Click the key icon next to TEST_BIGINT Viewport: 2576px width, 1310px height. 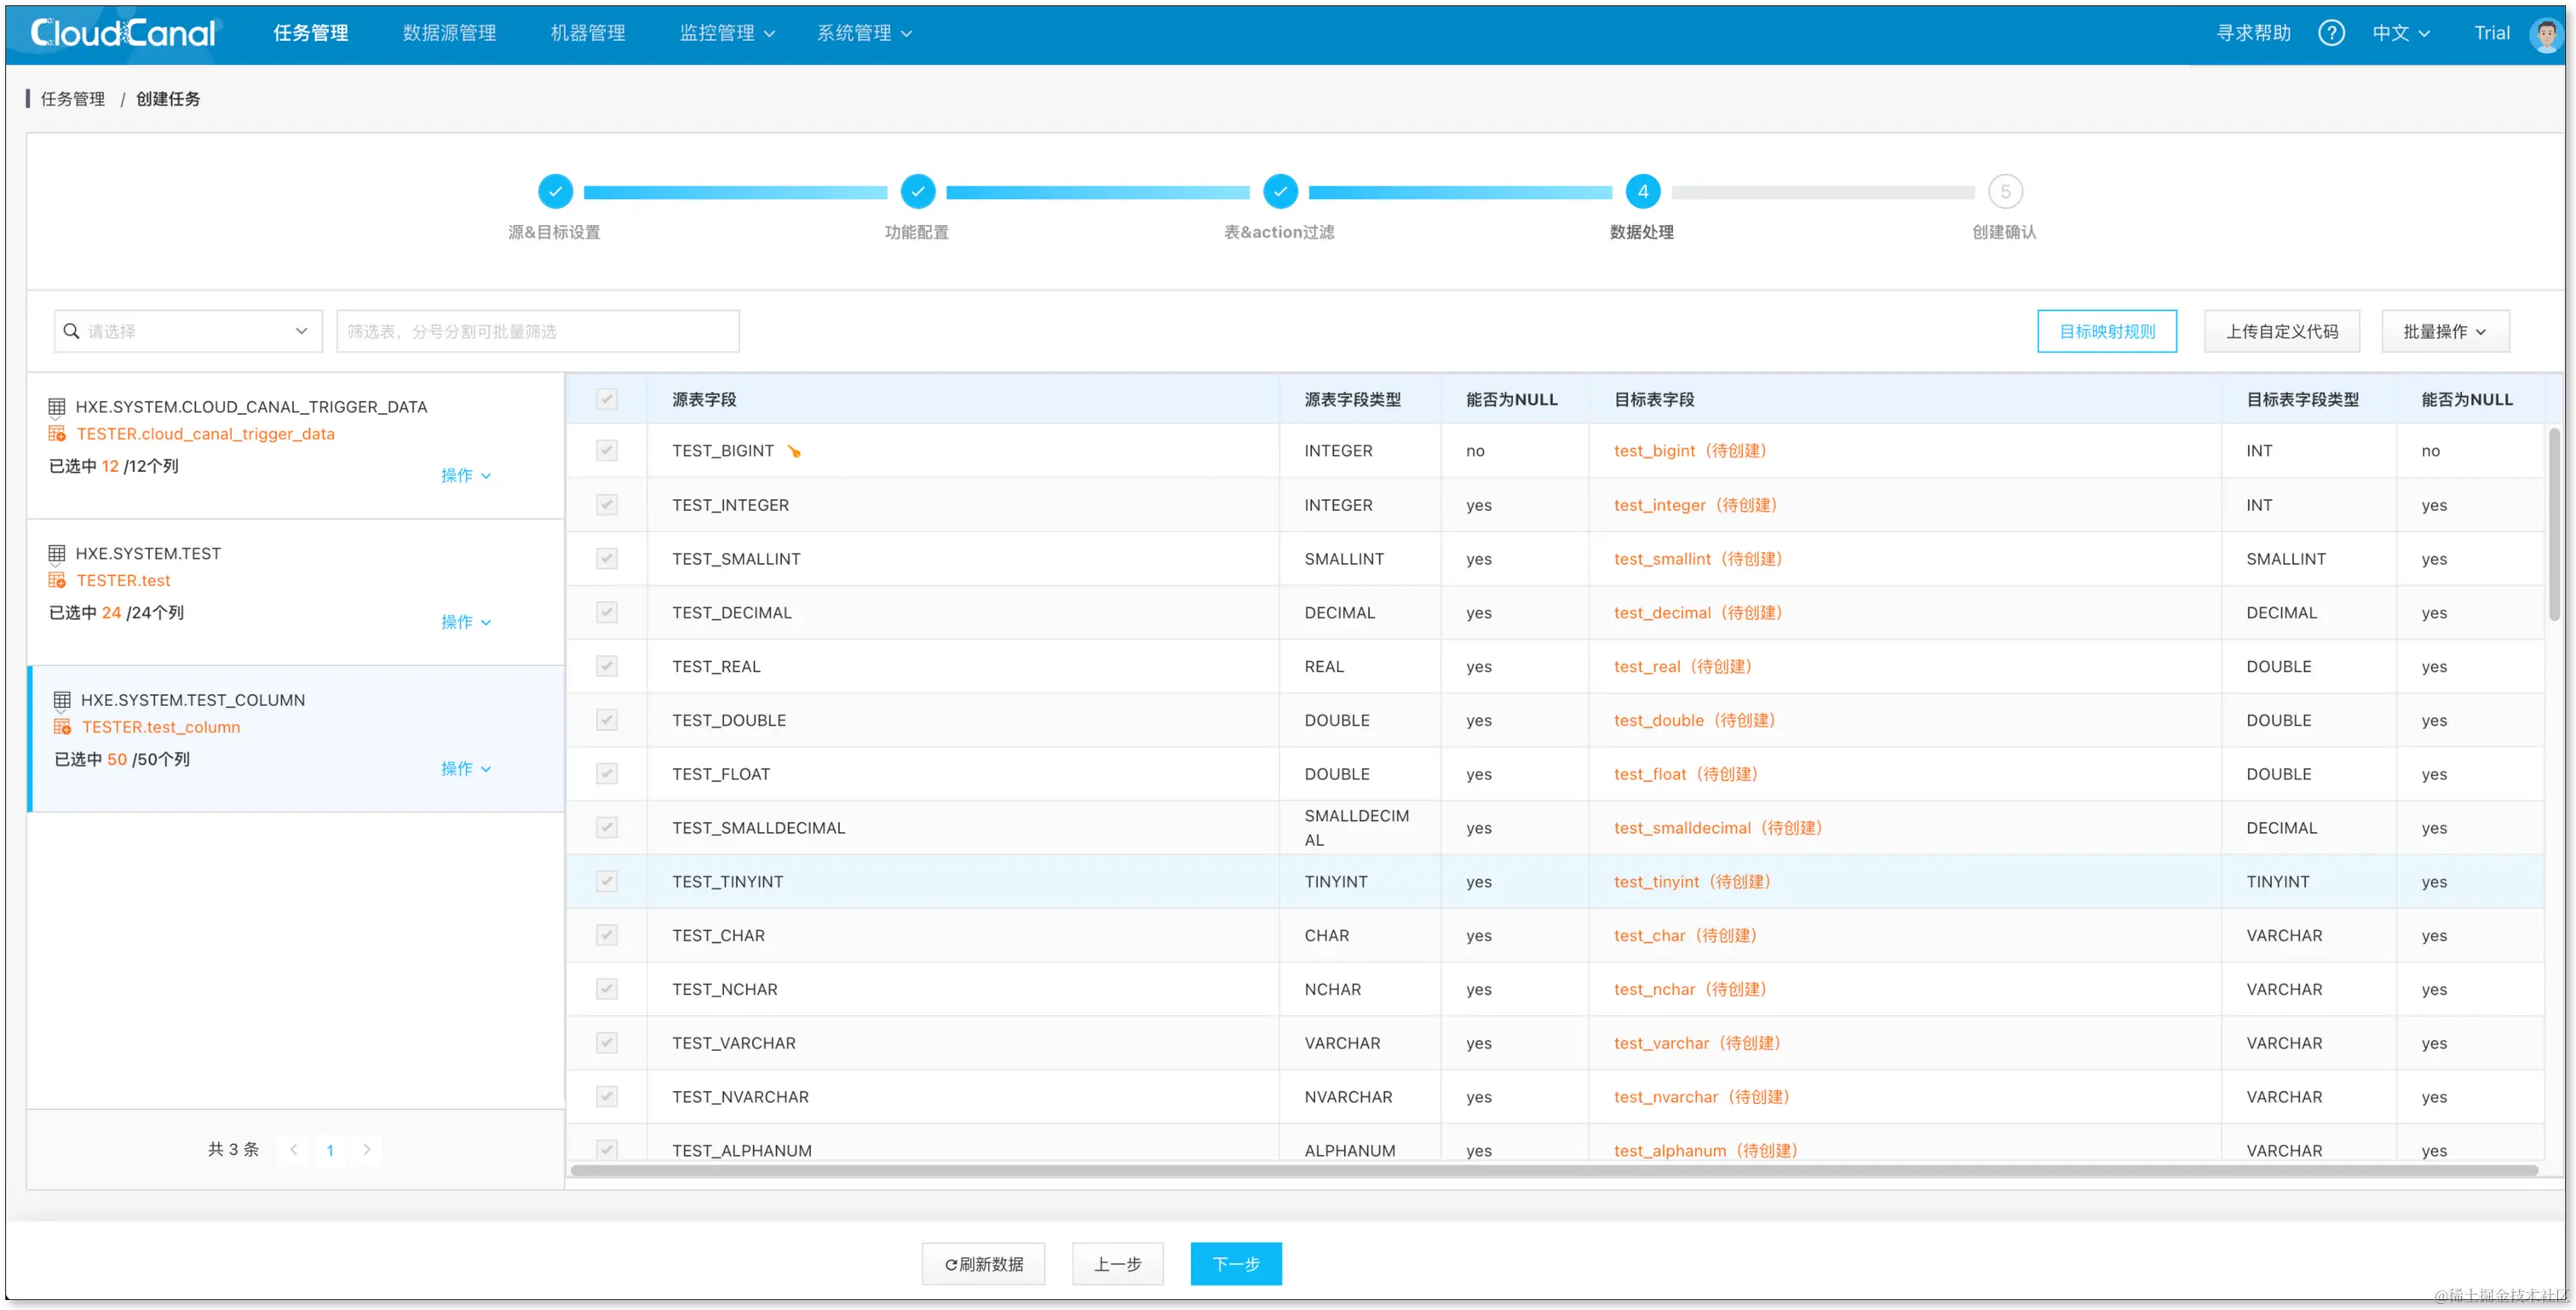pyautogui.click(x=794, y=451)
